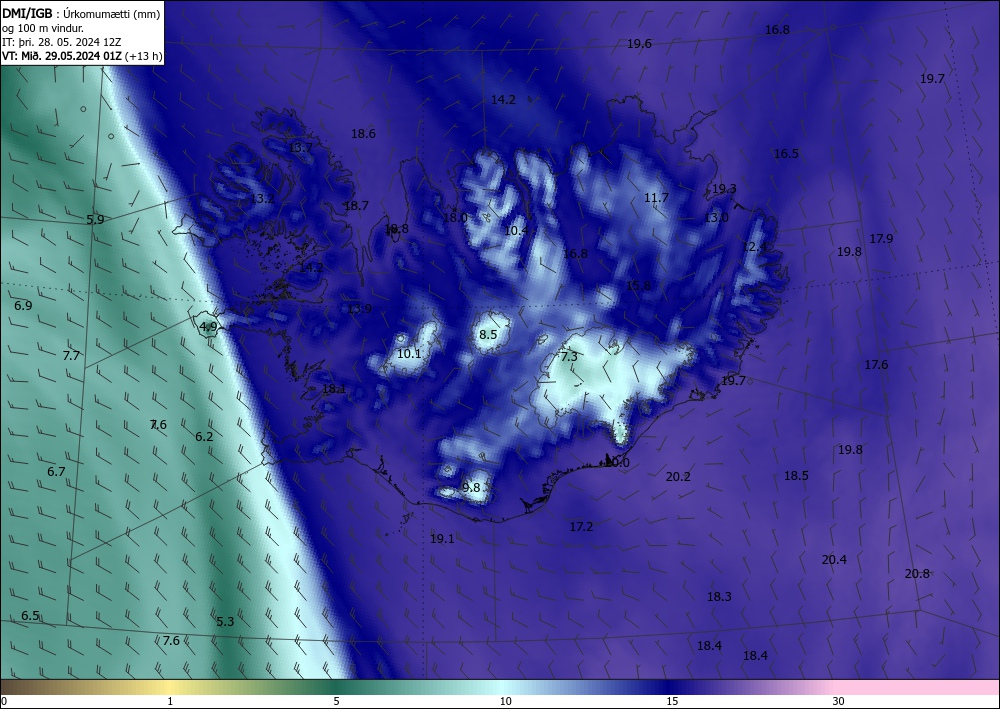Click the '10' label on the color scale
Viewport: 1000px width, 709px height.
tap(505, 701)
